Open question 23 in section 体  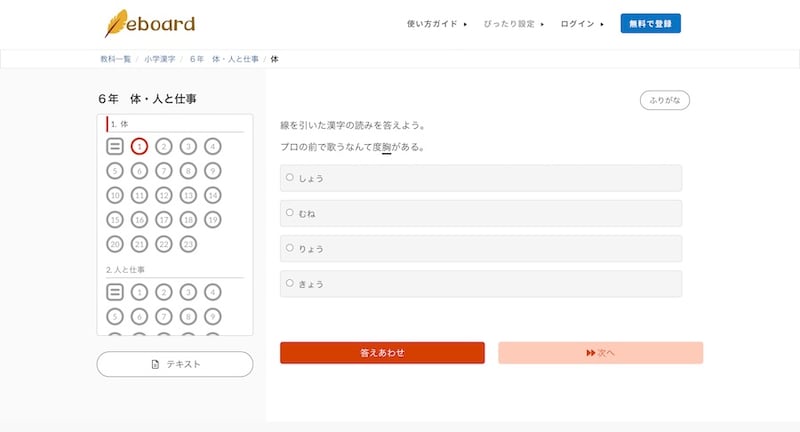coord(188,244)
